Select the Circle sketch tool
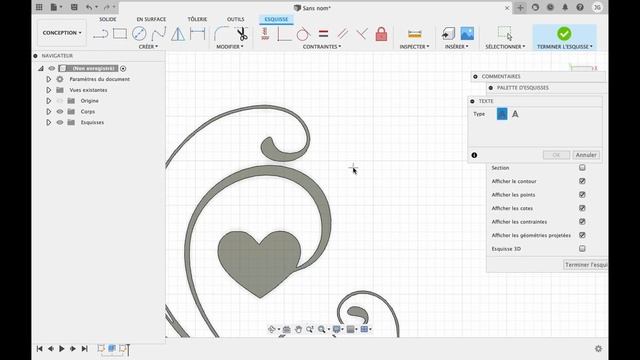Screen dimensions: 640x360 coord(139,34)
